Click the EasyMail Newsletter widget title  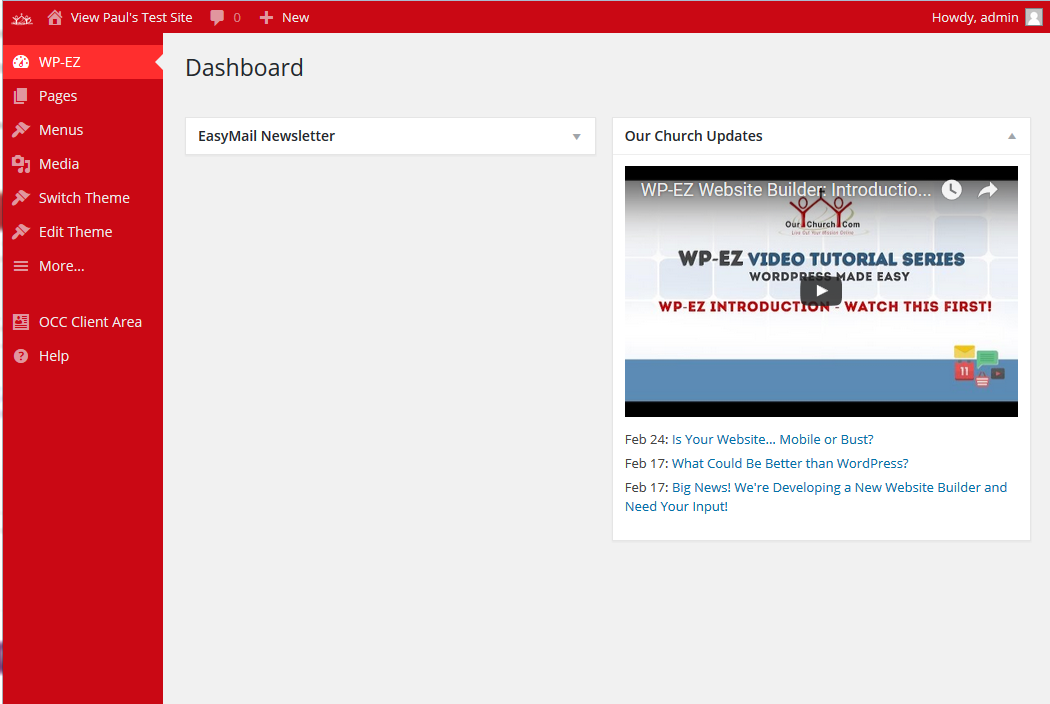pos(266,136)
